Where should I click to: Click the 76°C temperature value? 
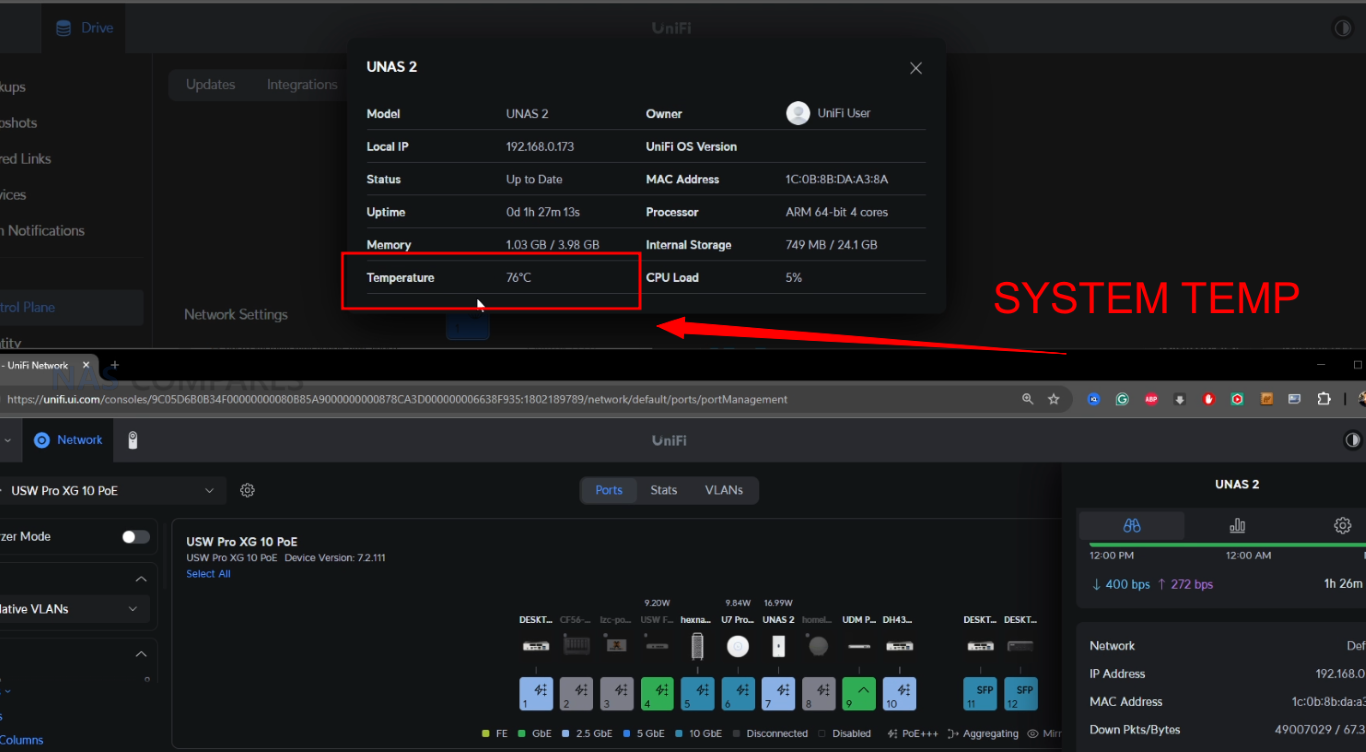(519, 278)
